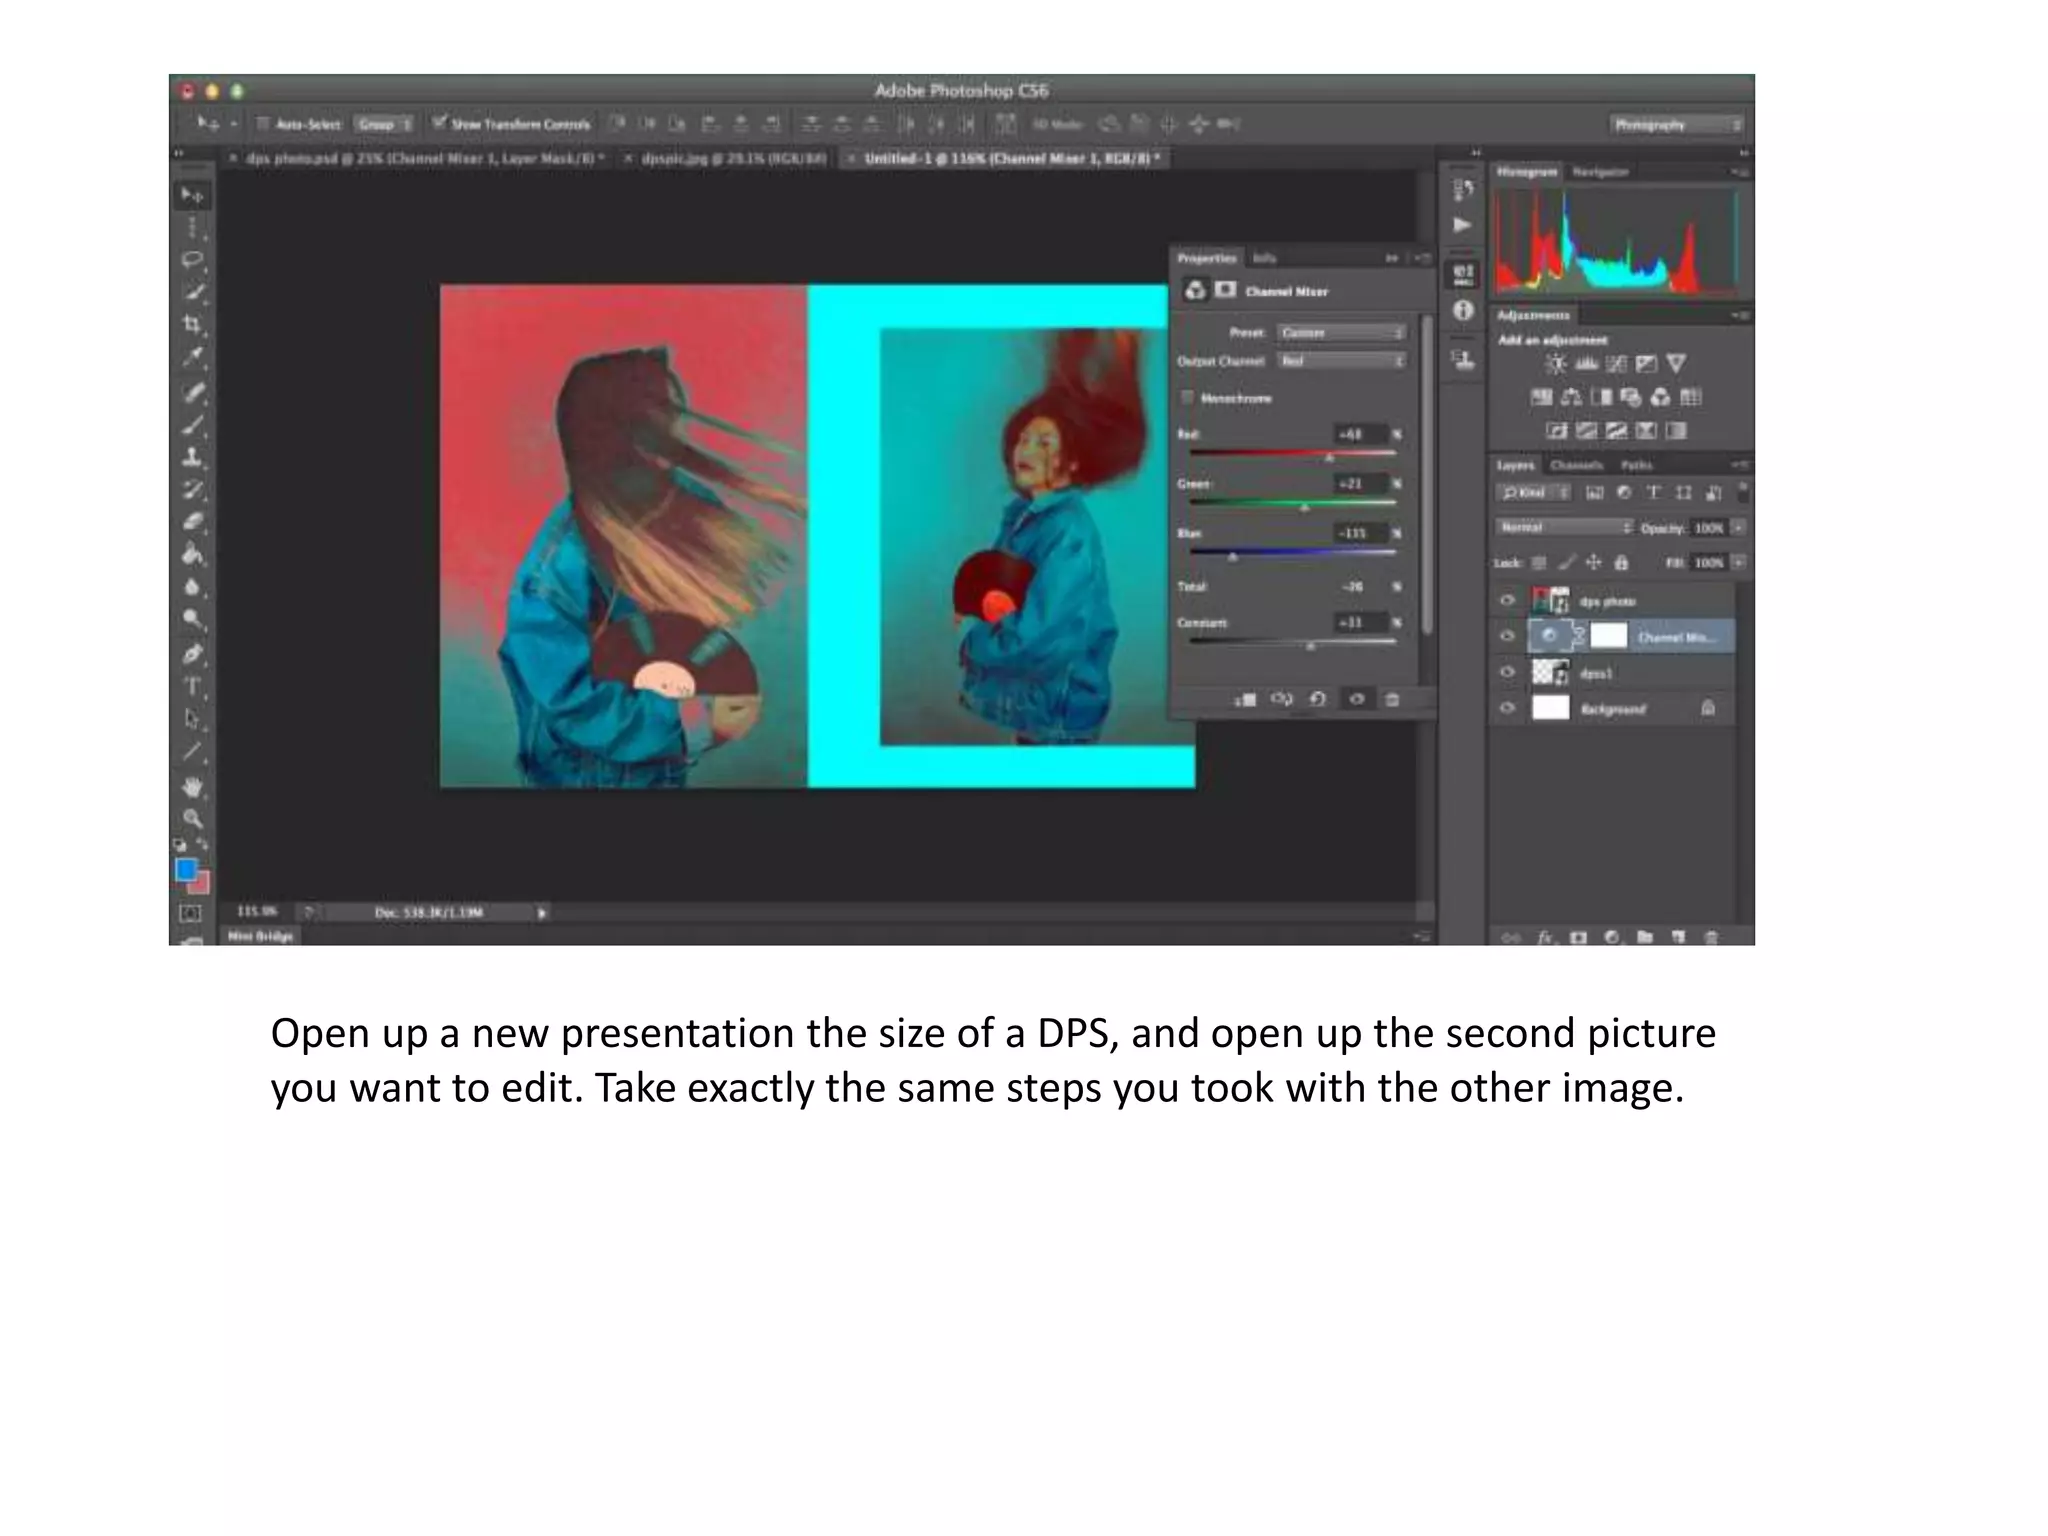This screenshot has width=2048, height=1536.
Task: Toggle lock all icon in Layers
Action: click(1621, 563)
